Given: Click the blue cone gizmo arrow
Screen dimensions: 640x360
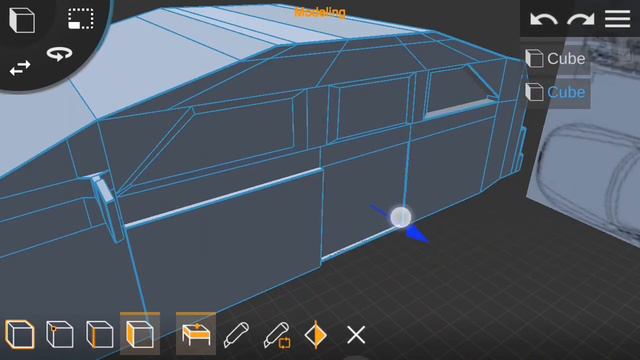Looking at the screenshot, I should click(417, 234).
